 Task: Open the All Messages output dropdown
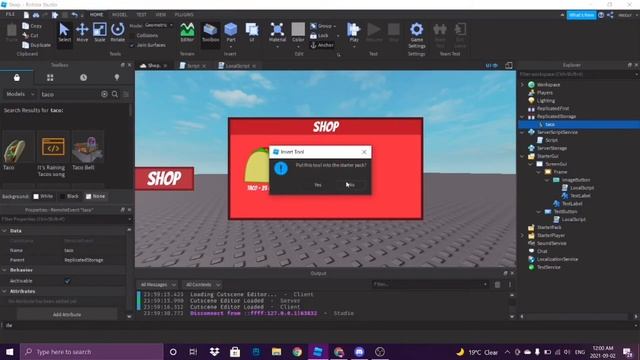click(x=158, y=284)
